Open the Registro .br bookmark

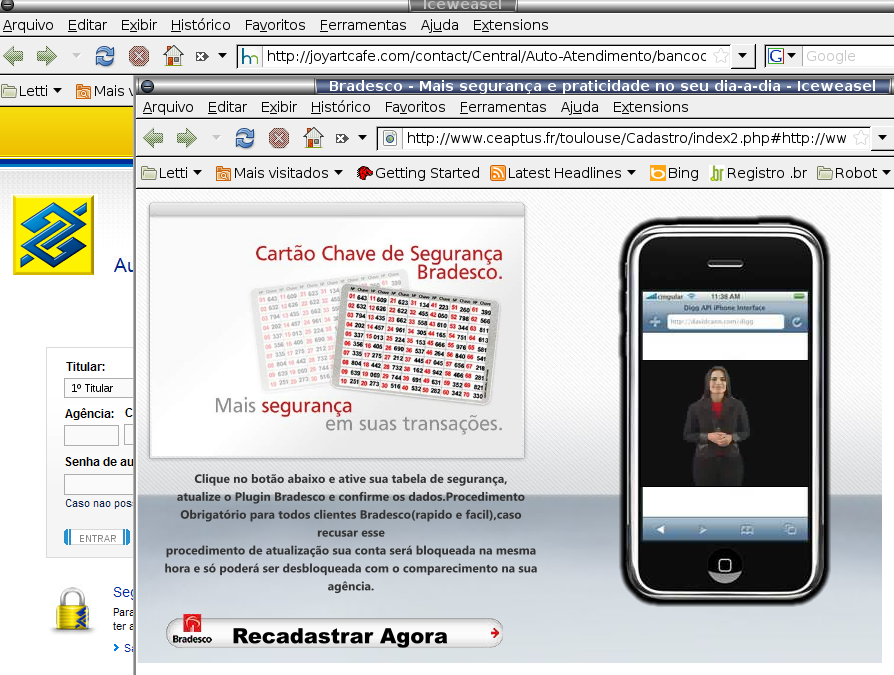point(758,173)
